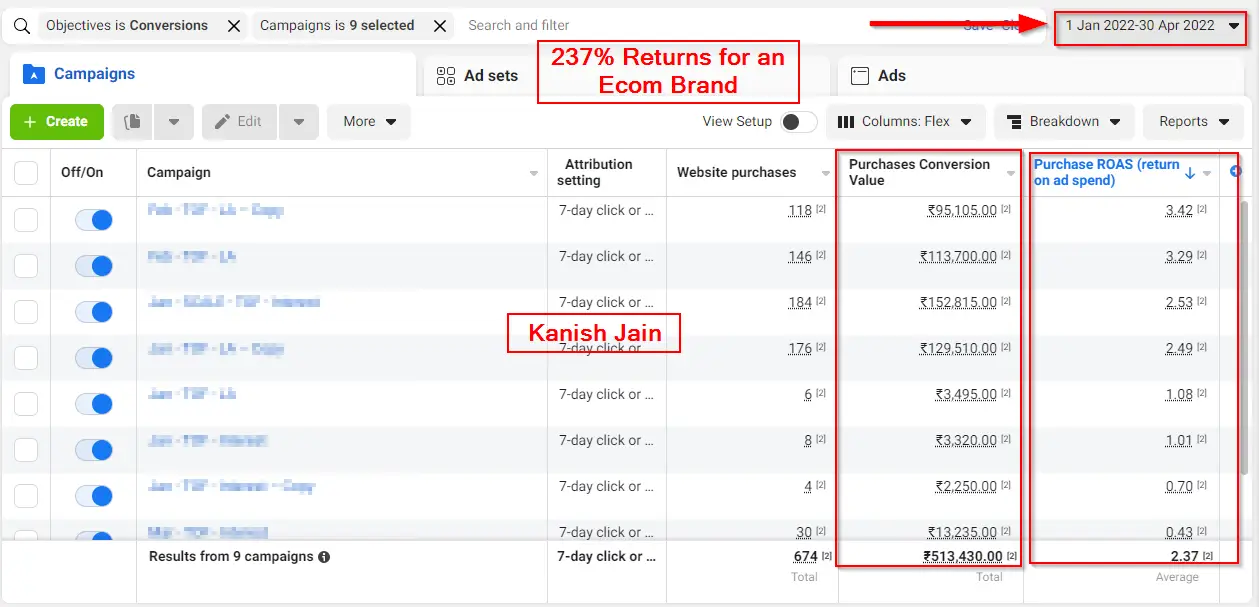Remove the Objectives is Conversions filter

tap(234, 26)
